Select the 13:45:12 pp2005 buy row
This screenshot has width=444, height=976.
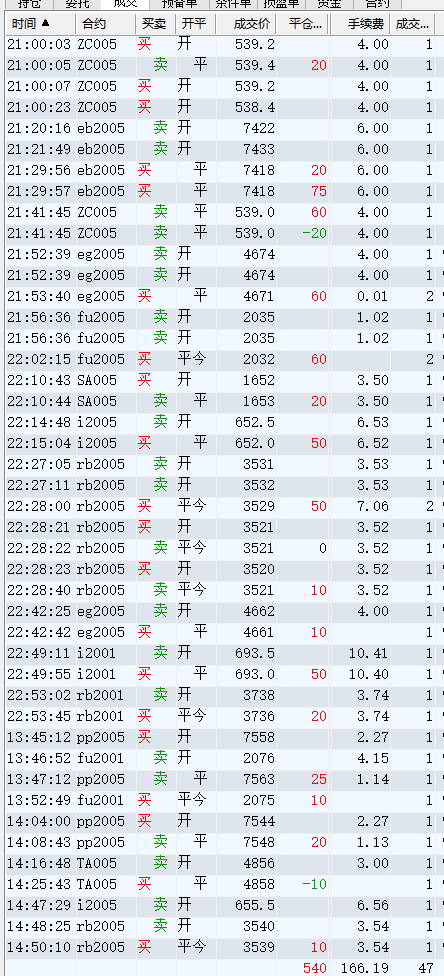coord(221,737)
